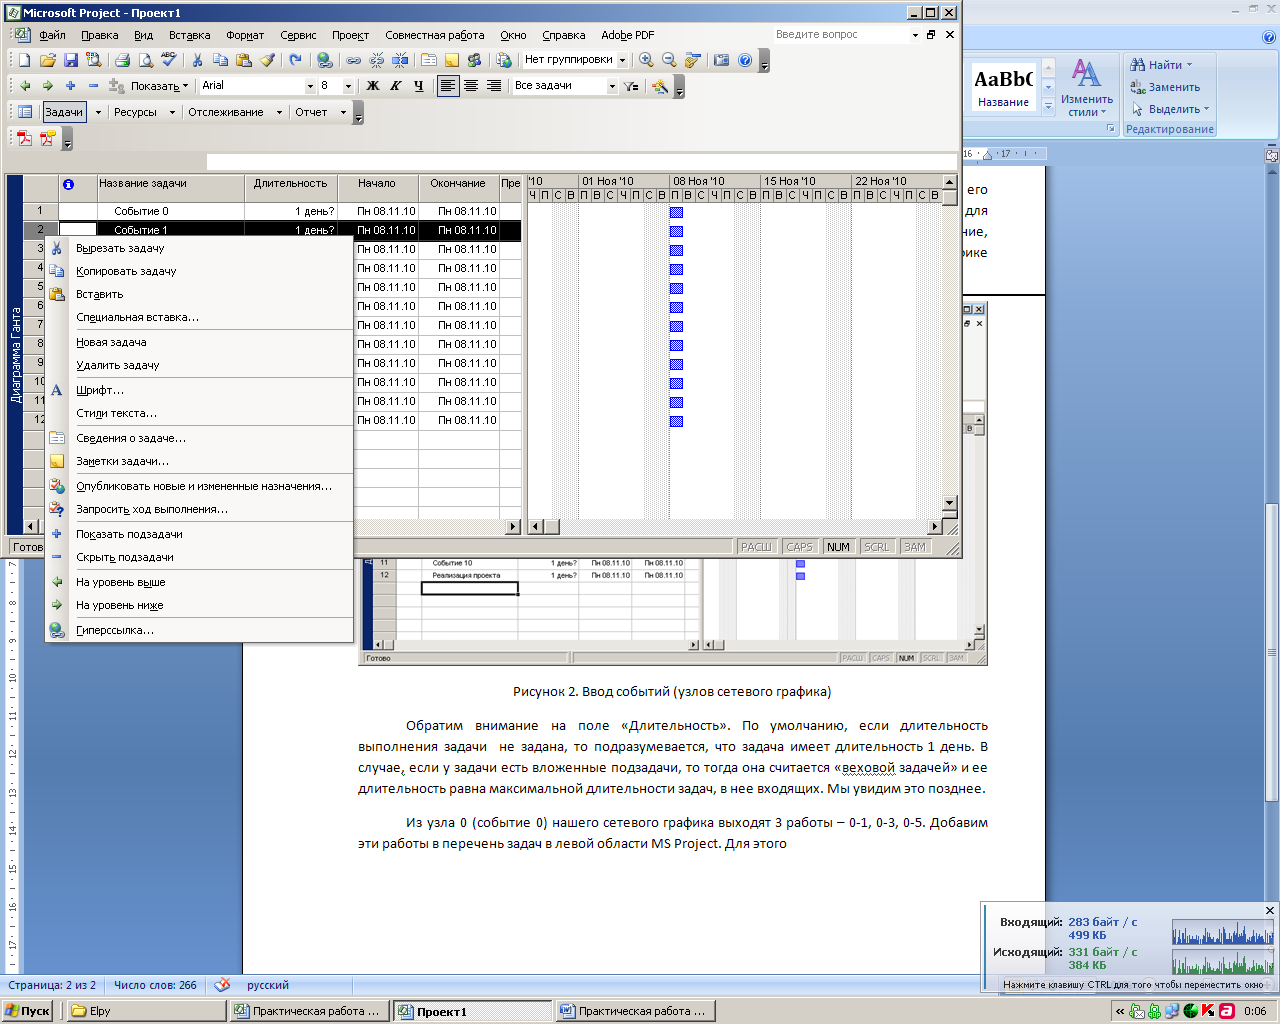Click Найти in the Word ribbon
This screenshot has height=1024, width=1280.
pos(1162,64)
